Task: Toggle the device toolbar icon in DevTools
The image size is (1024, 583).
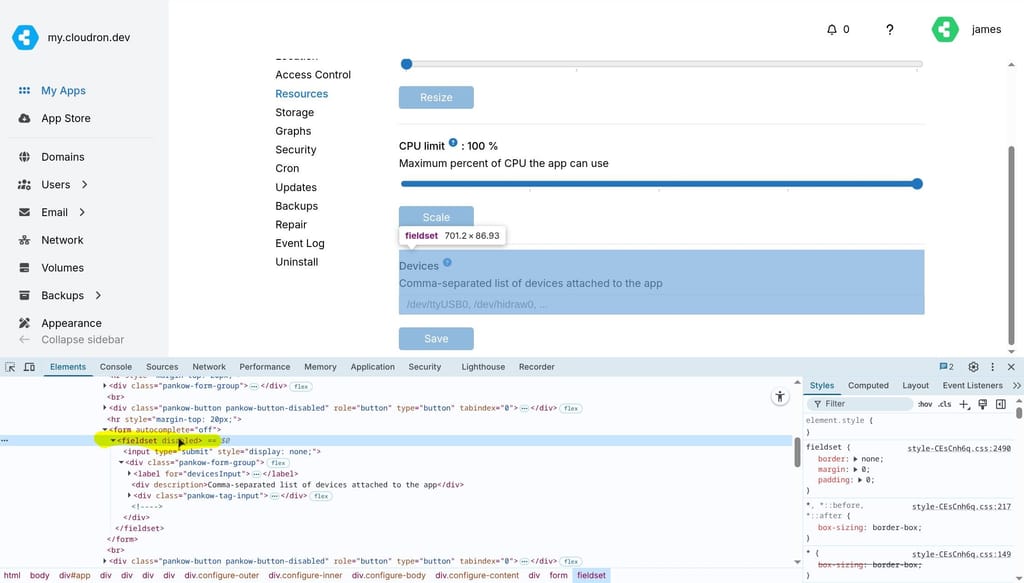Action: pos(29,367)
